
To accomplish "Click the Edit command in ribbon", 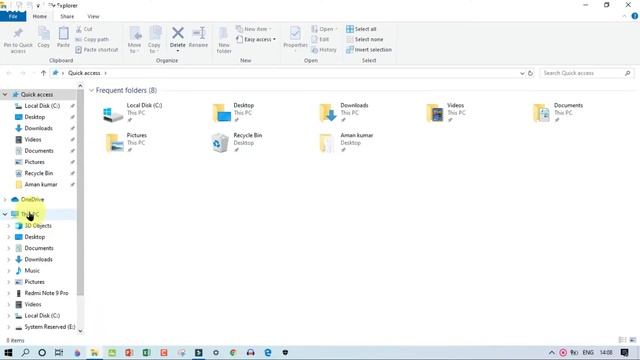I will click(x=320, y=39).
